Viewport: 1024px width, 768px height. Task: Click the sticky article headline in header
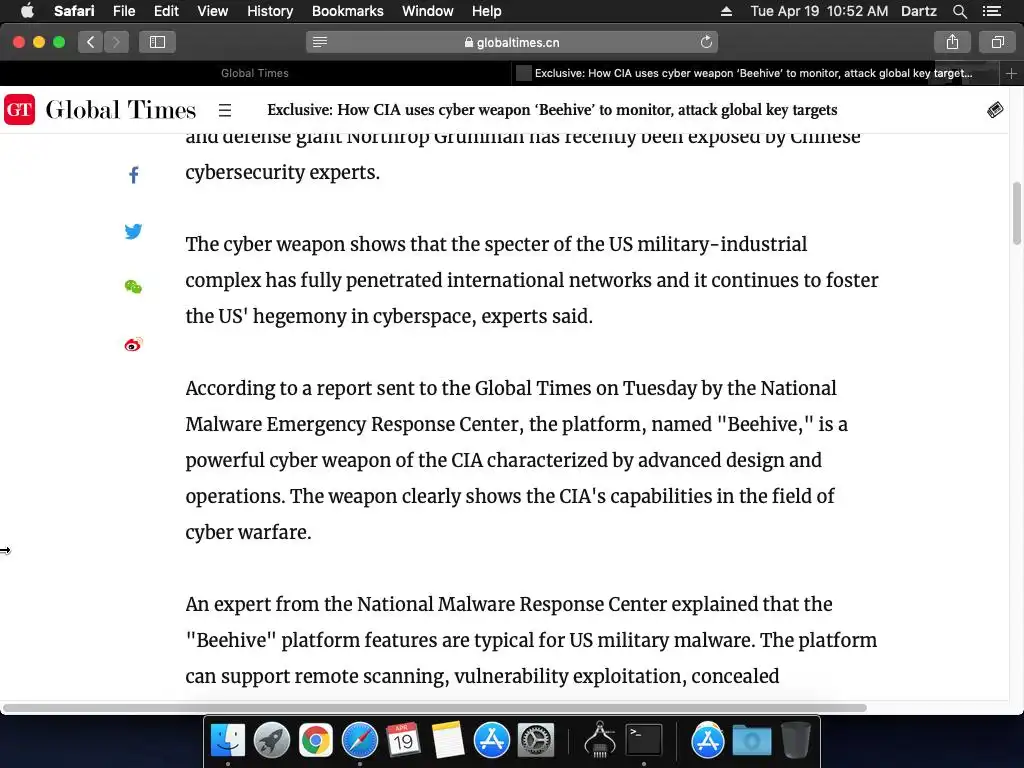(552, 110)
